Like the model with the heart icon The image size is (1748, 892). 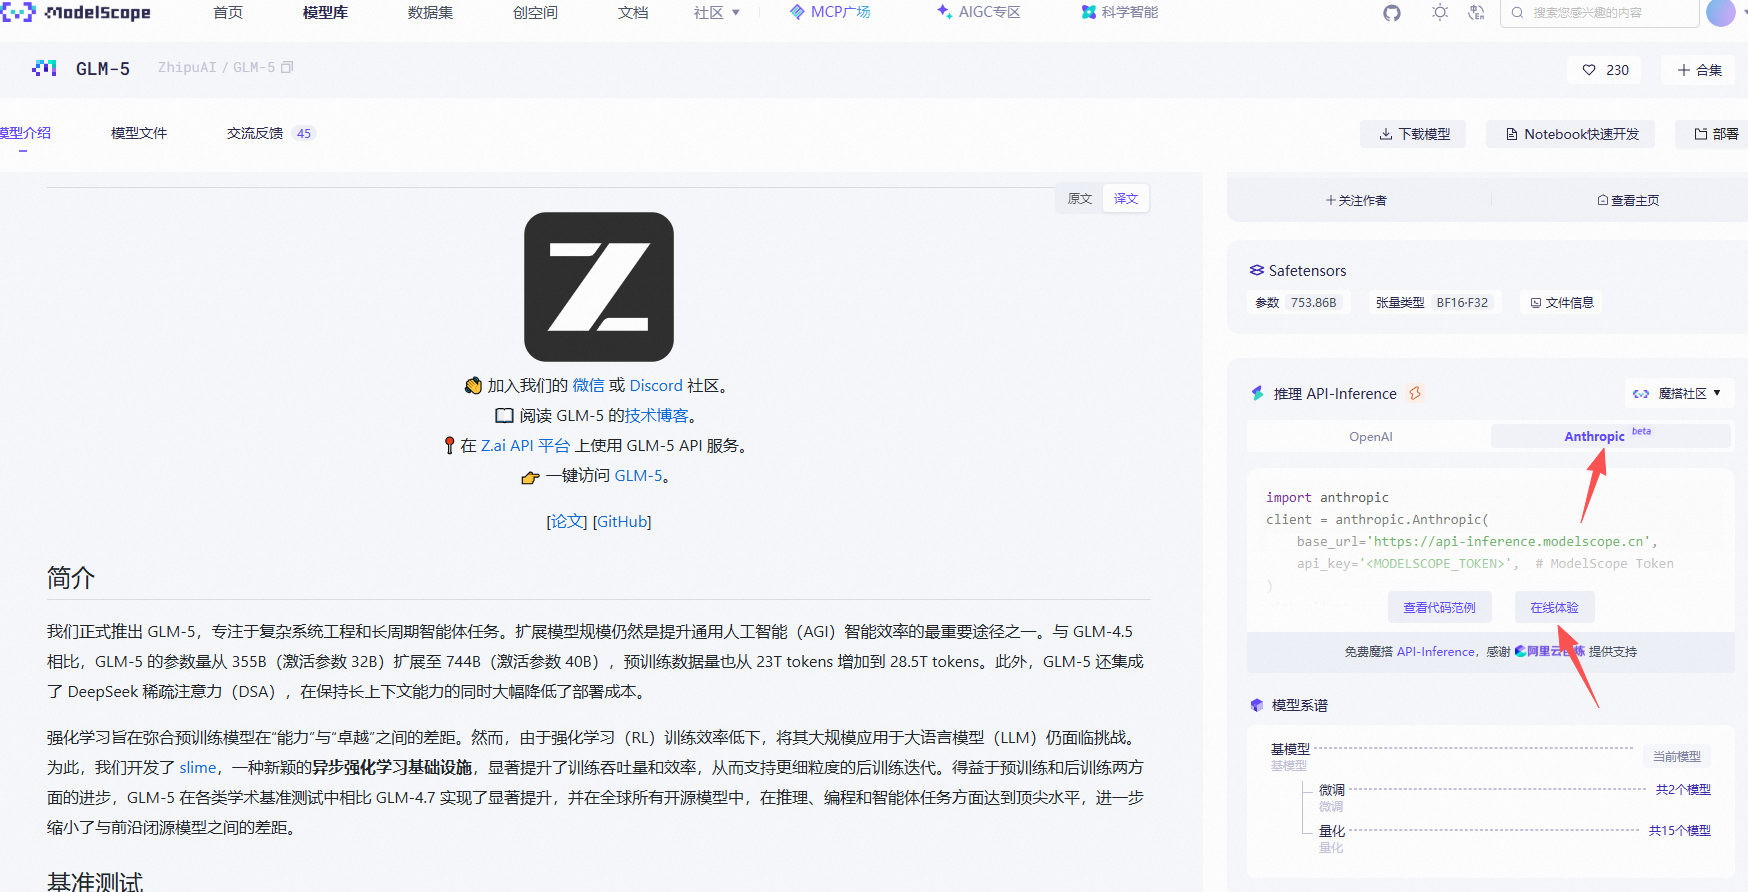tap(1589, 70)
